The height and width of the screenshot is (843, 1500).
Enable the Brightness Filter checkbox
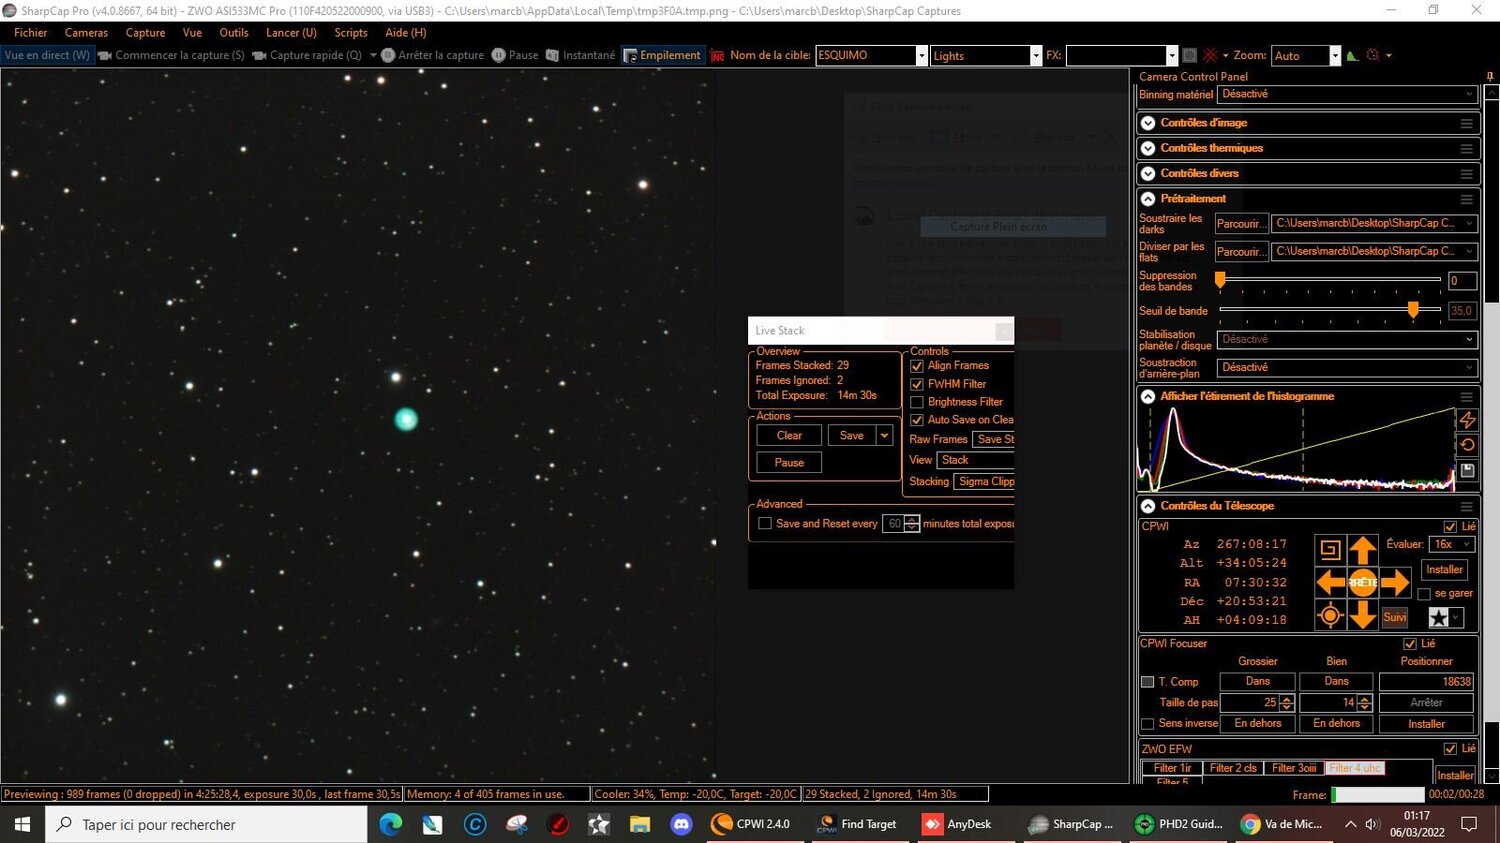pos(917,402)
